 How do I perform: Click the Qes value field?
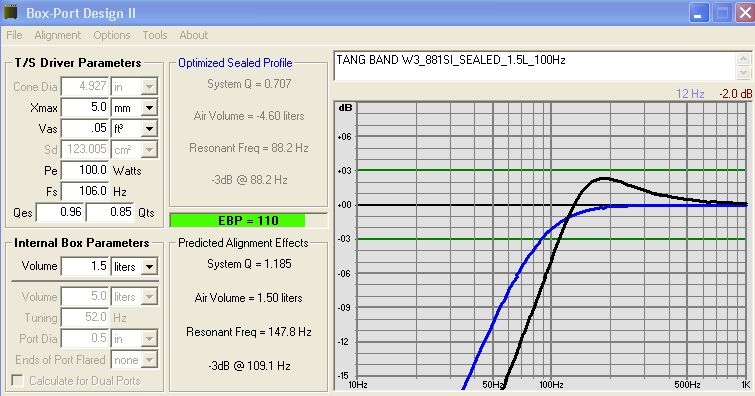click(60, 212)
